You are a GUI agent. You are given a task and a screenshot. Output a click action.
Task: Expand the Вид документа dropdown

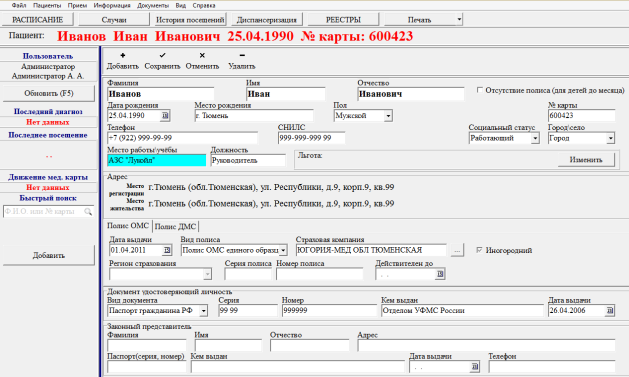tap(203, 311)
